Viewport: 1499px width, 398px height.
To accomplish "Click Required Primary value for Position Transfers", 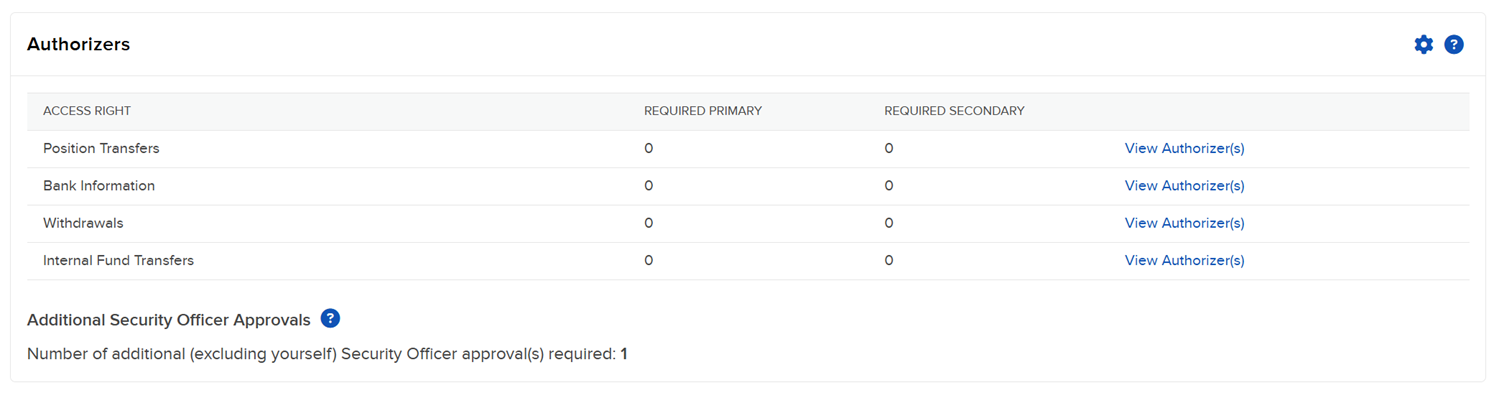I will point(648,148).
